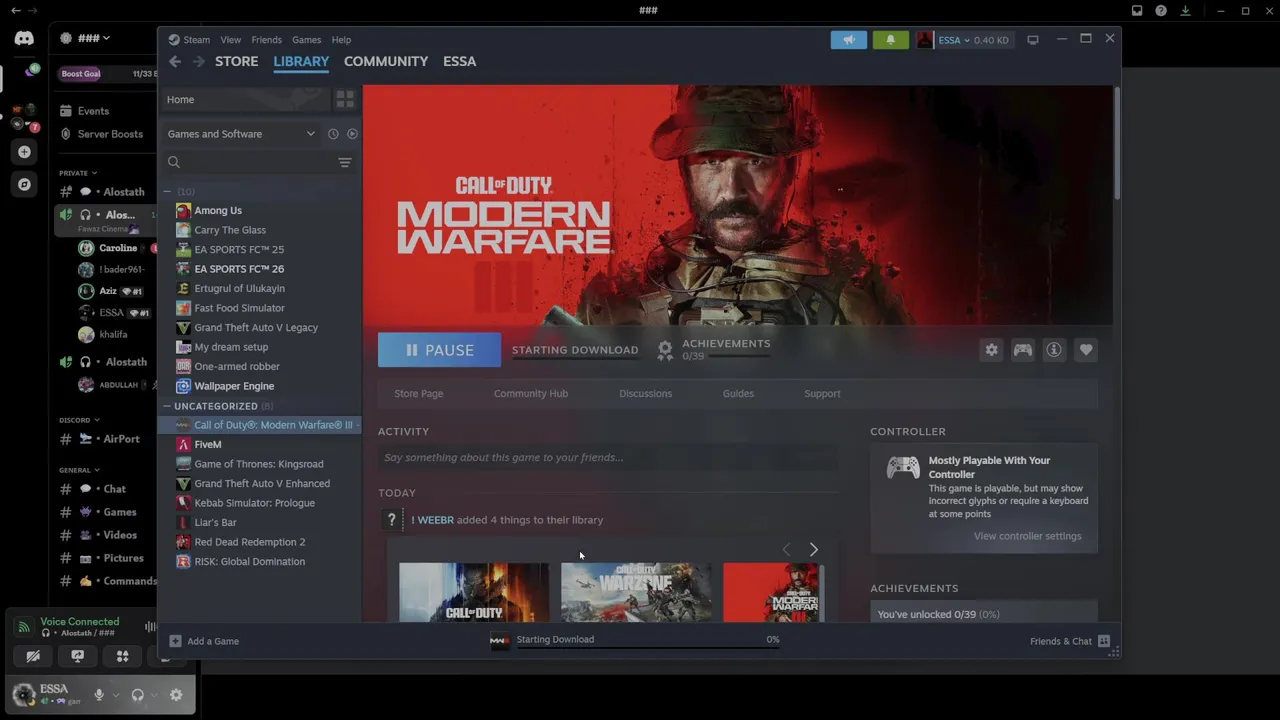The height and width of the screenshot is (720, 1280).
Task: Open the Games menu
Action: pos(306,40)
